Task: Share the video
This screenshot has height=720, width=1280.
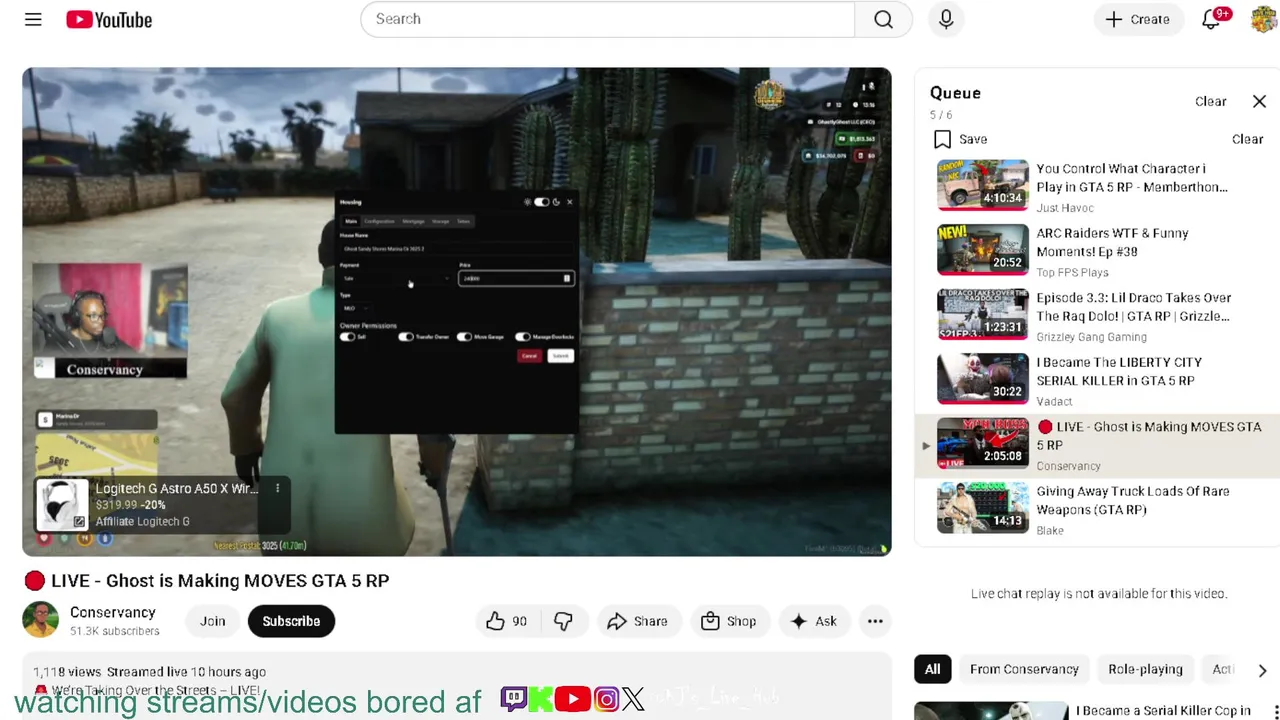Action: [637, 621]
